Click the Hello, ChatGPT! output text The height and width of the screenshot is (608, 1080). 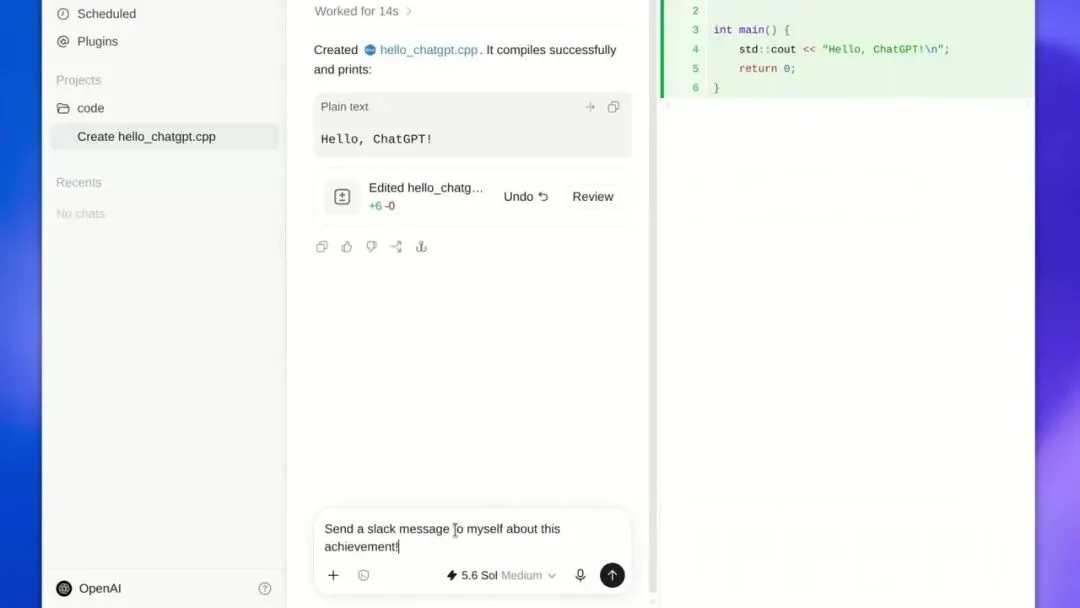pos(376,138)
